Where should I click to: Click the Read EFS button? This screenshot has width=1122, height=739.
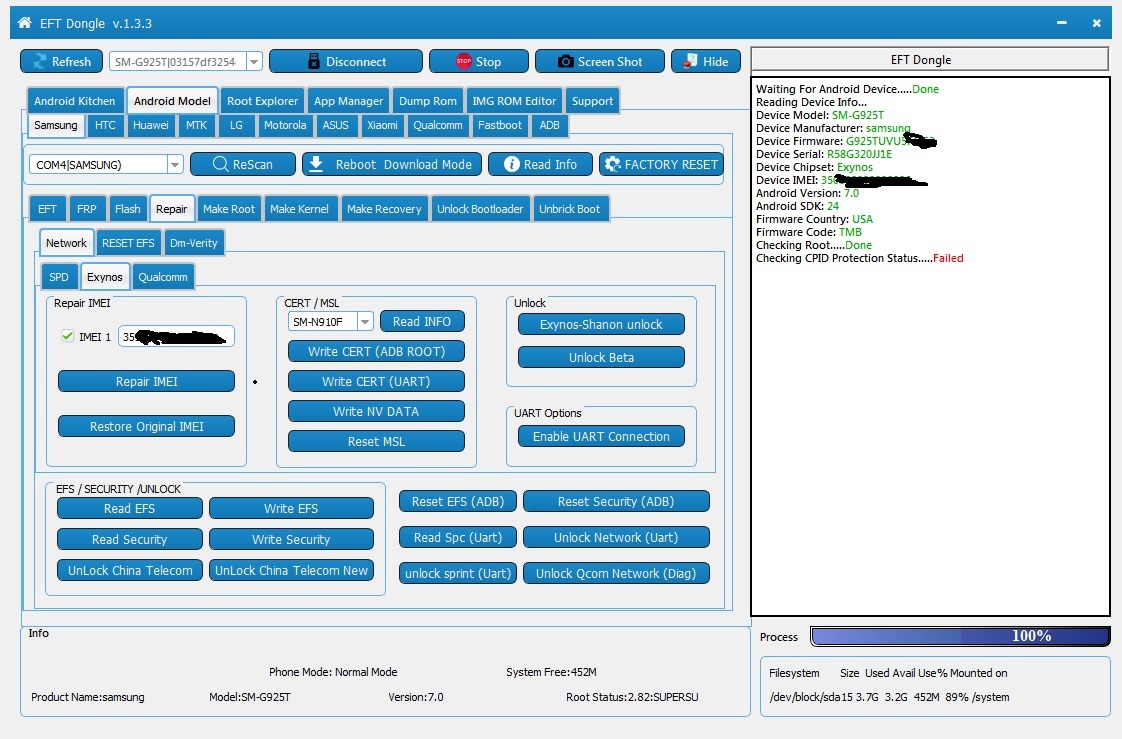coord(130,508)
